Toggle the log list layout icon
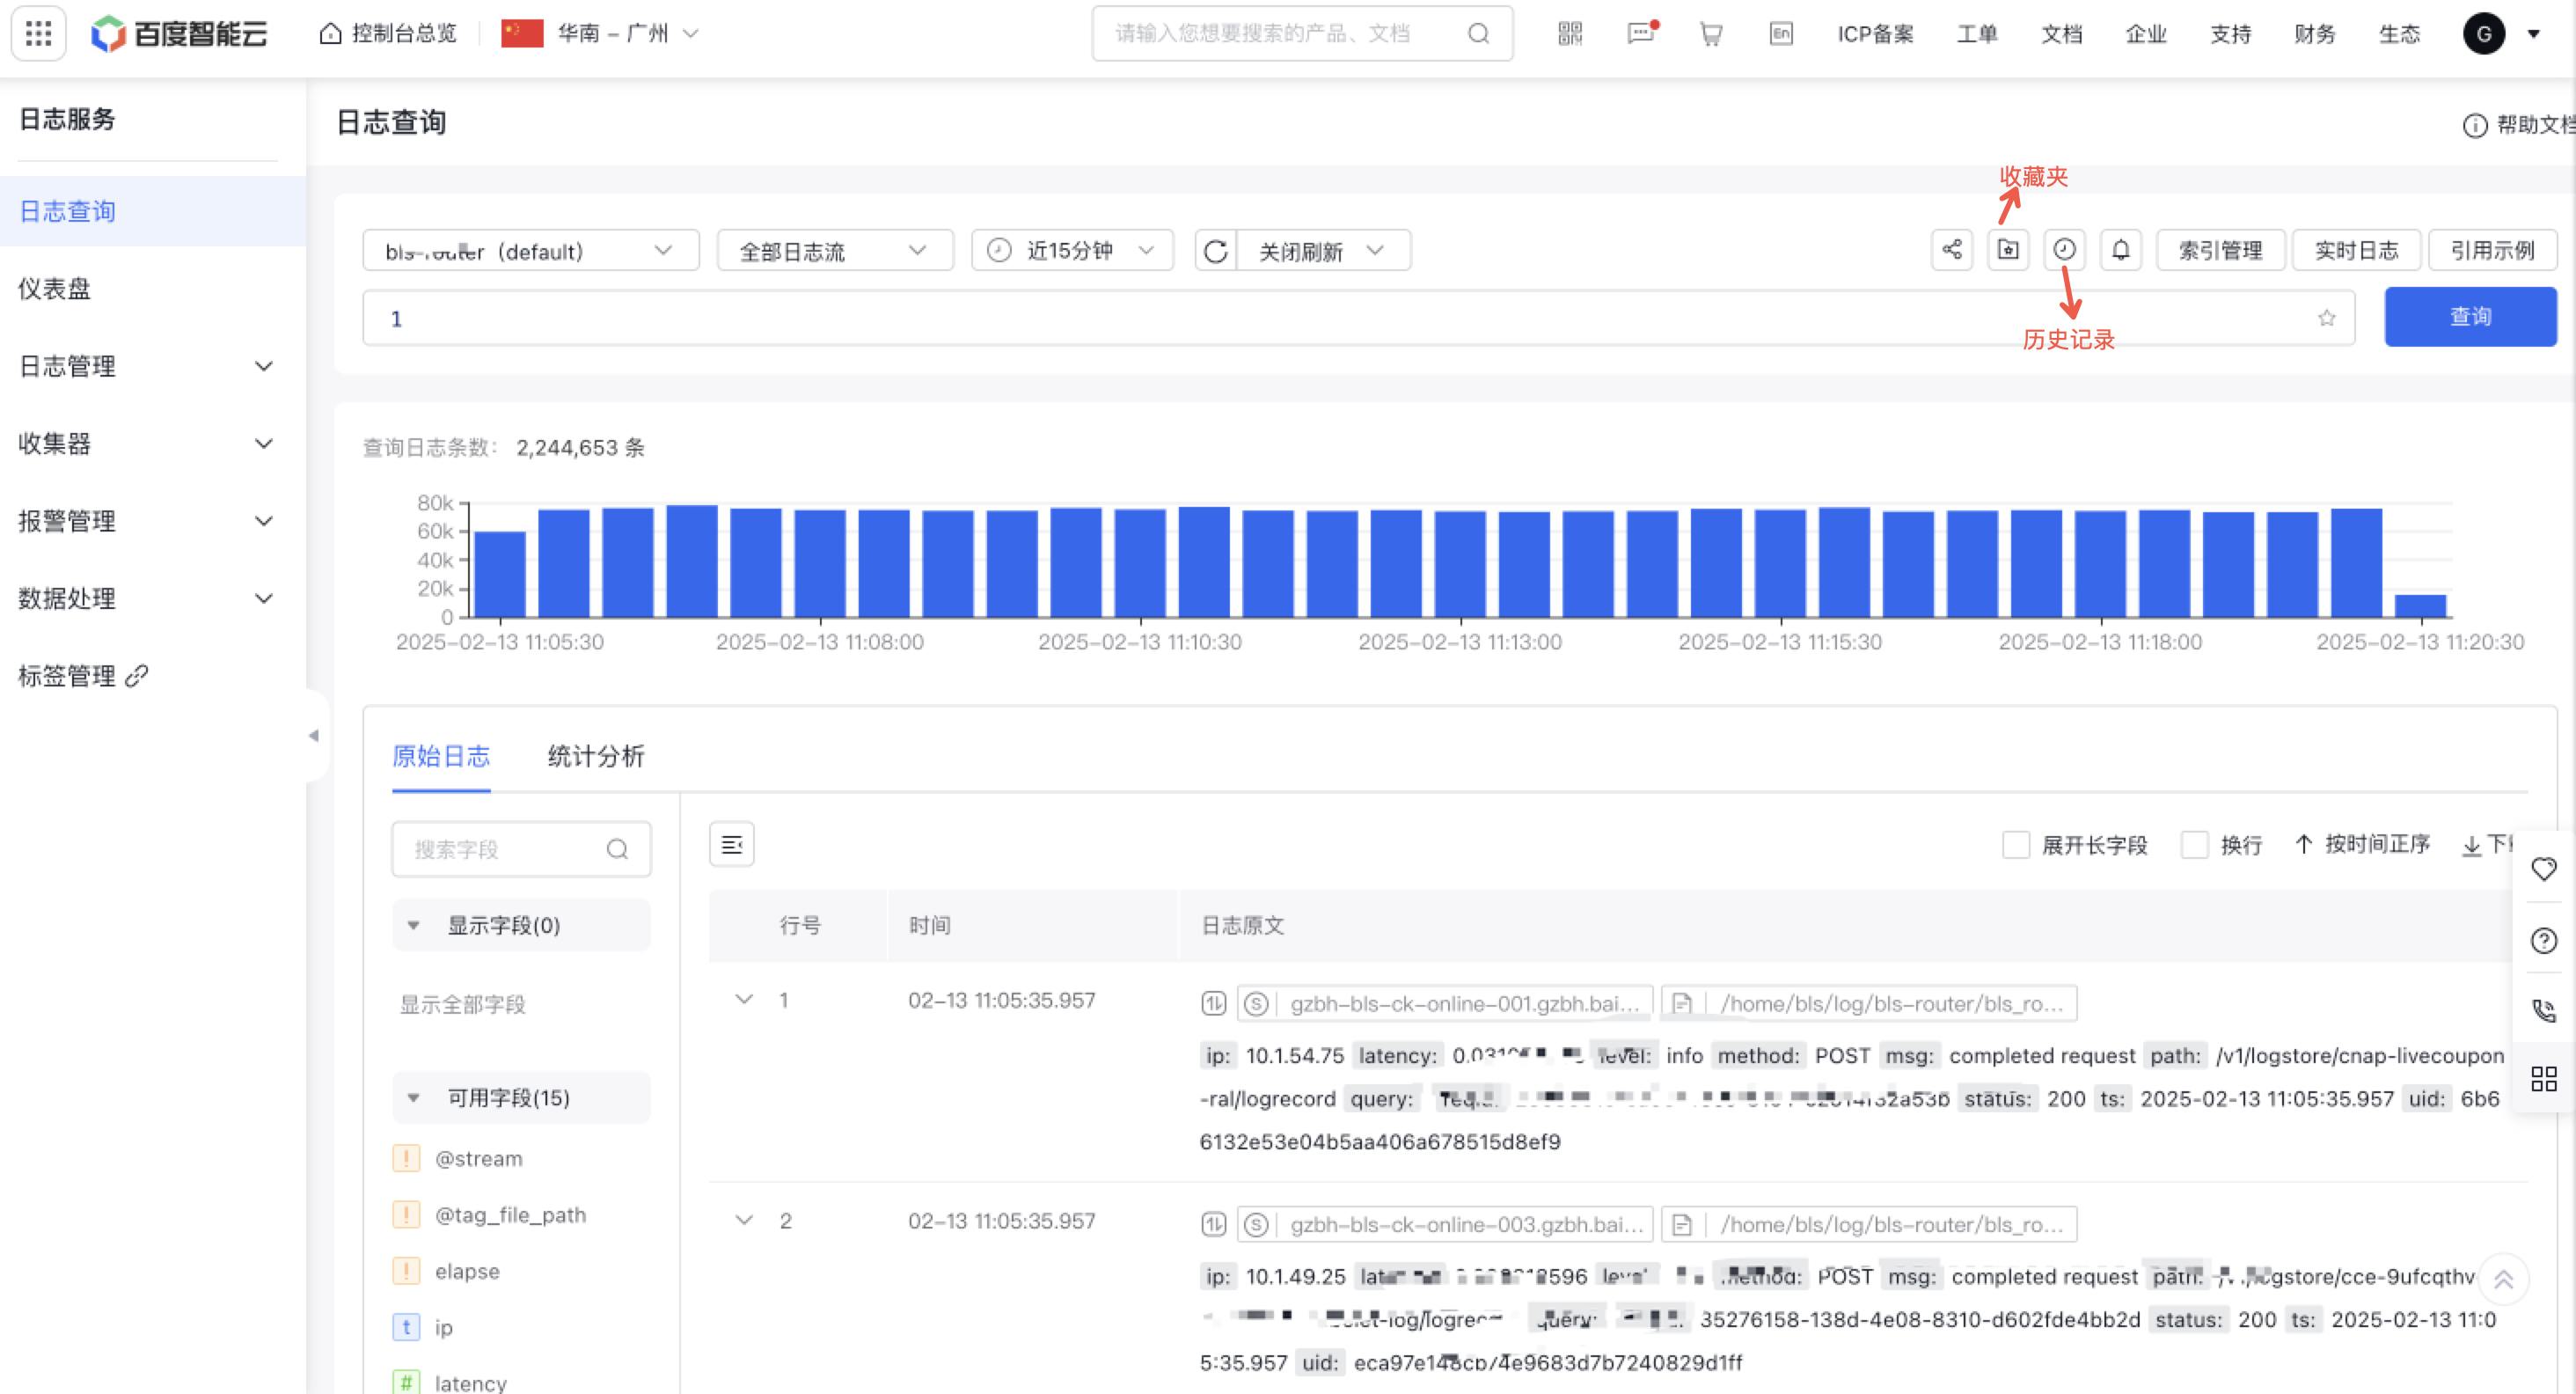The width and height of the screenshot is (2576, 1394). click(732, 845)
